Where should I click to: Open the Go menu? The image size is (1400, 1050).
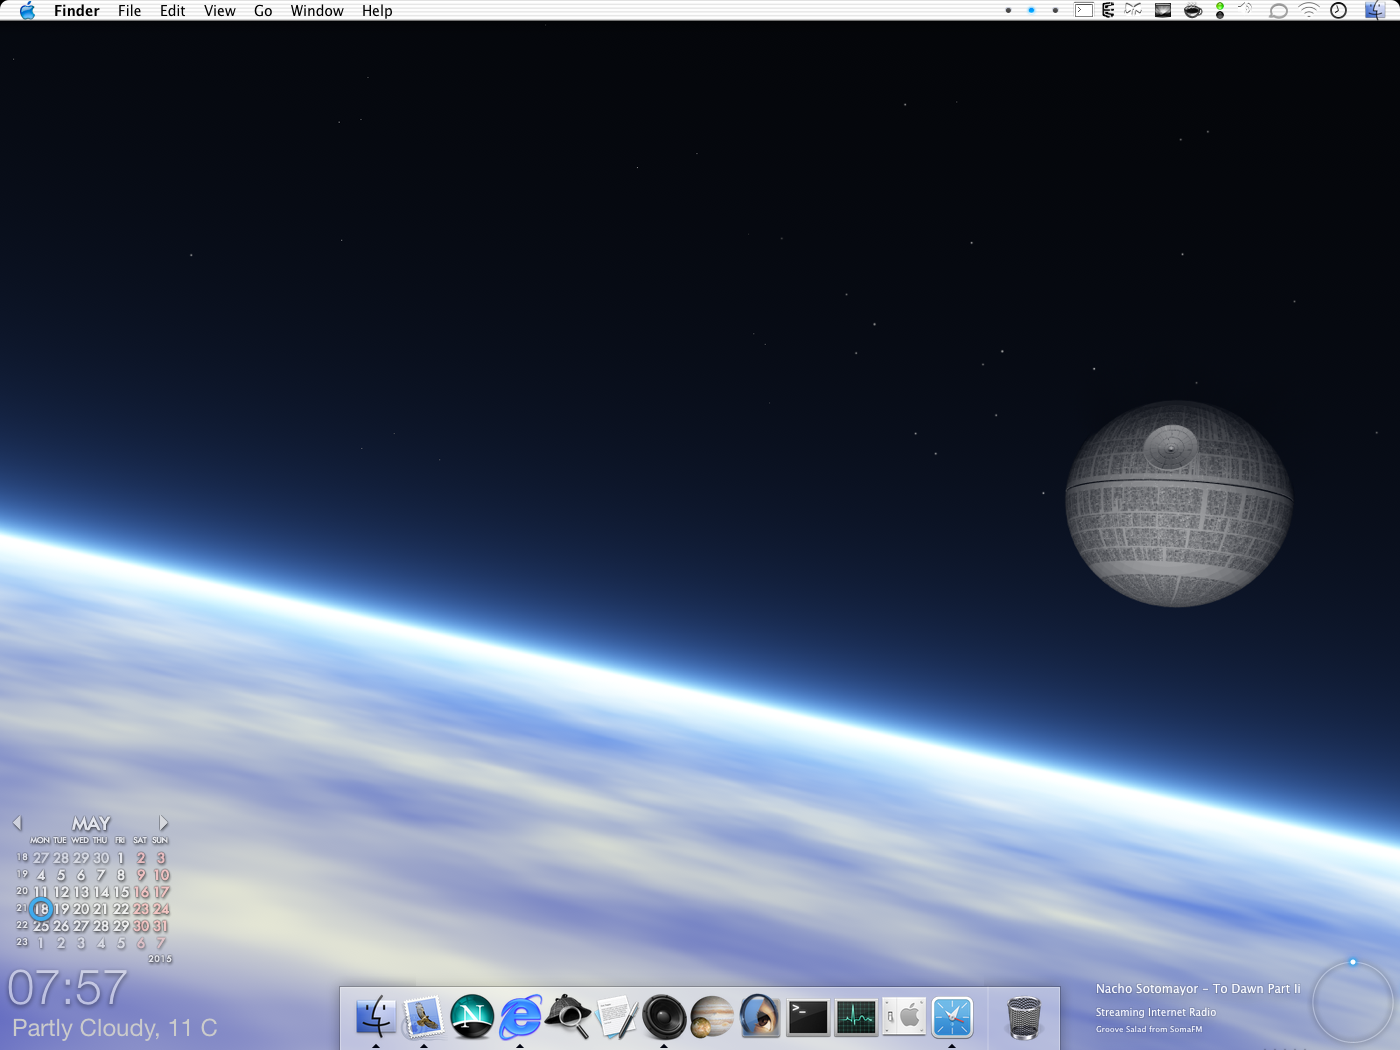click(263, 11)
